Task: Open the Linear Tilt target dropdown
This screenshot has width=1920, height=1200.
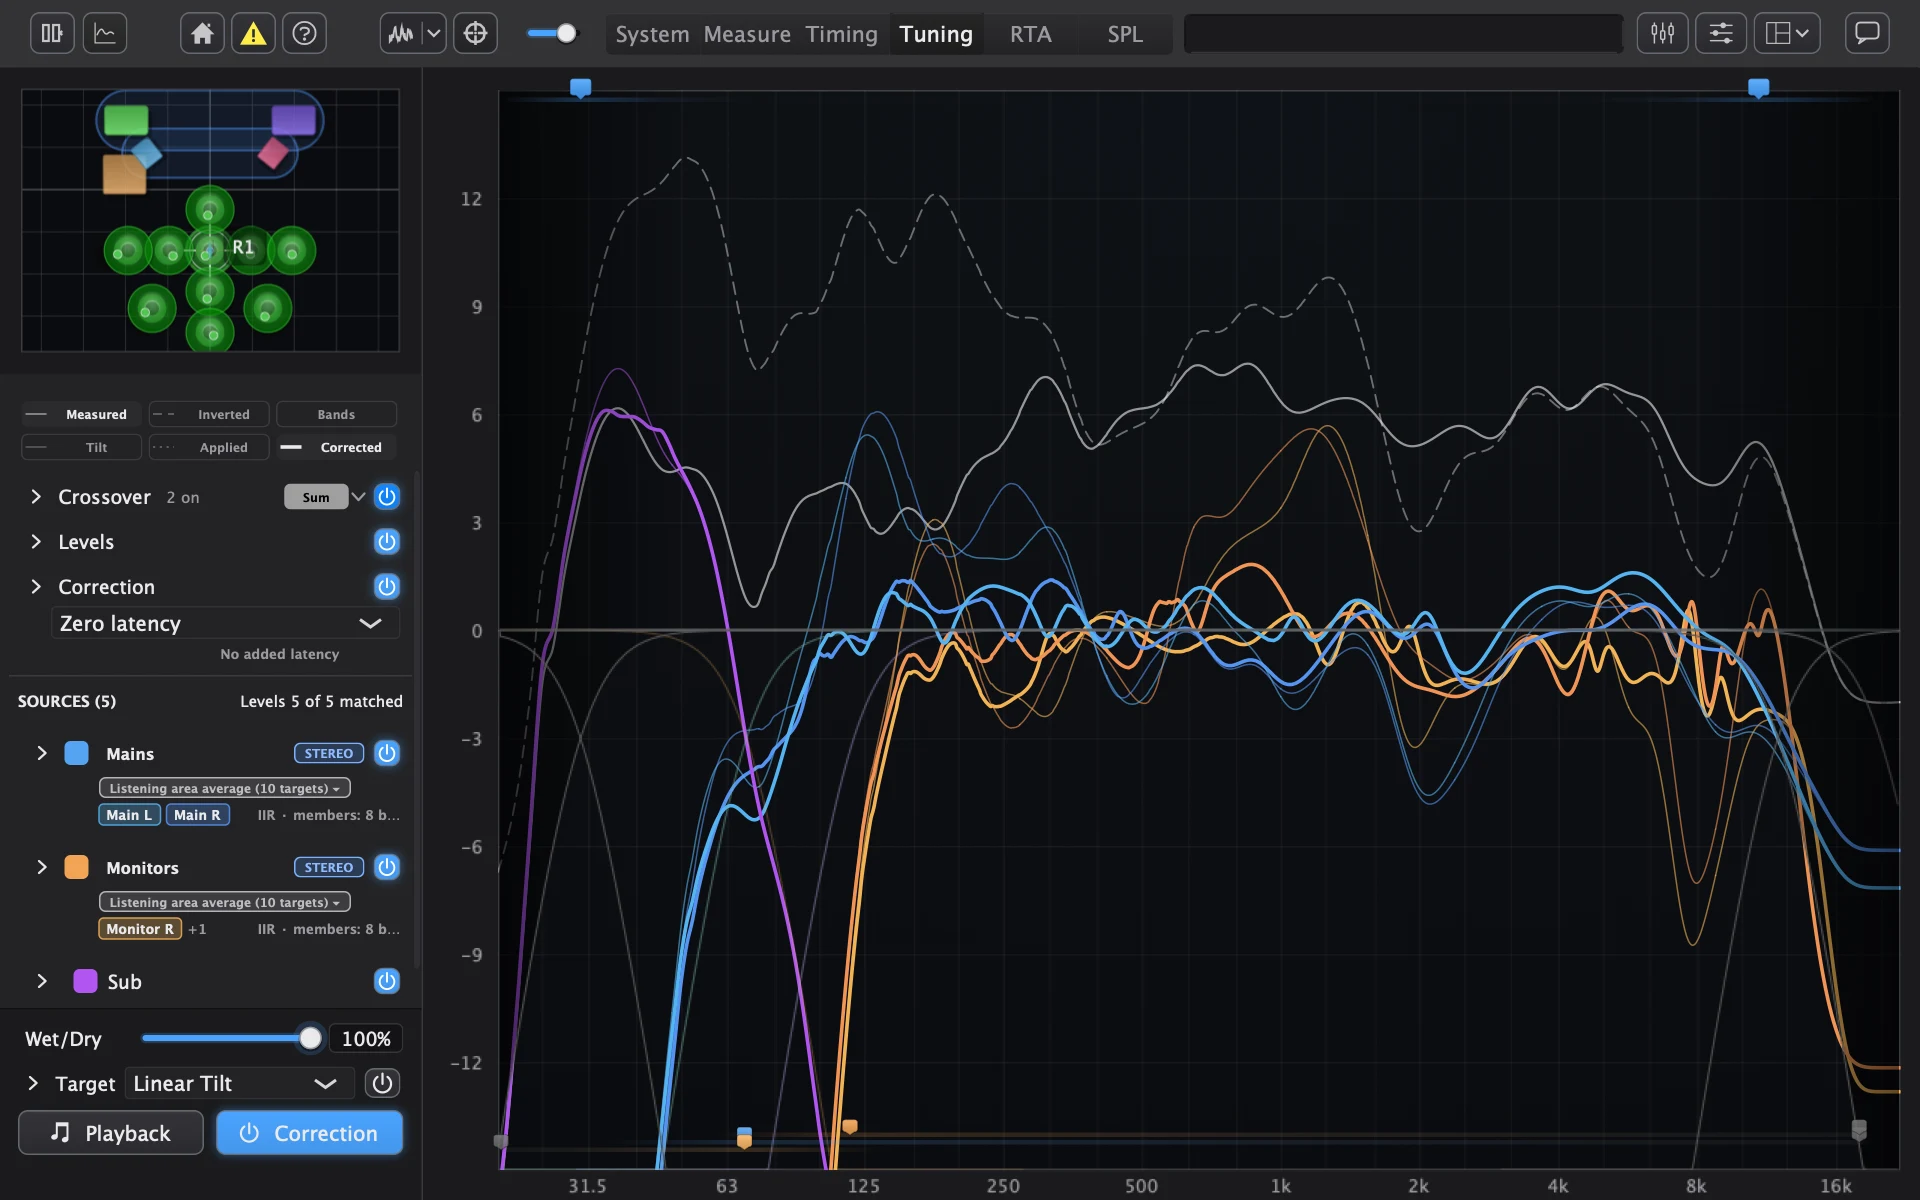Action: coord(239,1083)
